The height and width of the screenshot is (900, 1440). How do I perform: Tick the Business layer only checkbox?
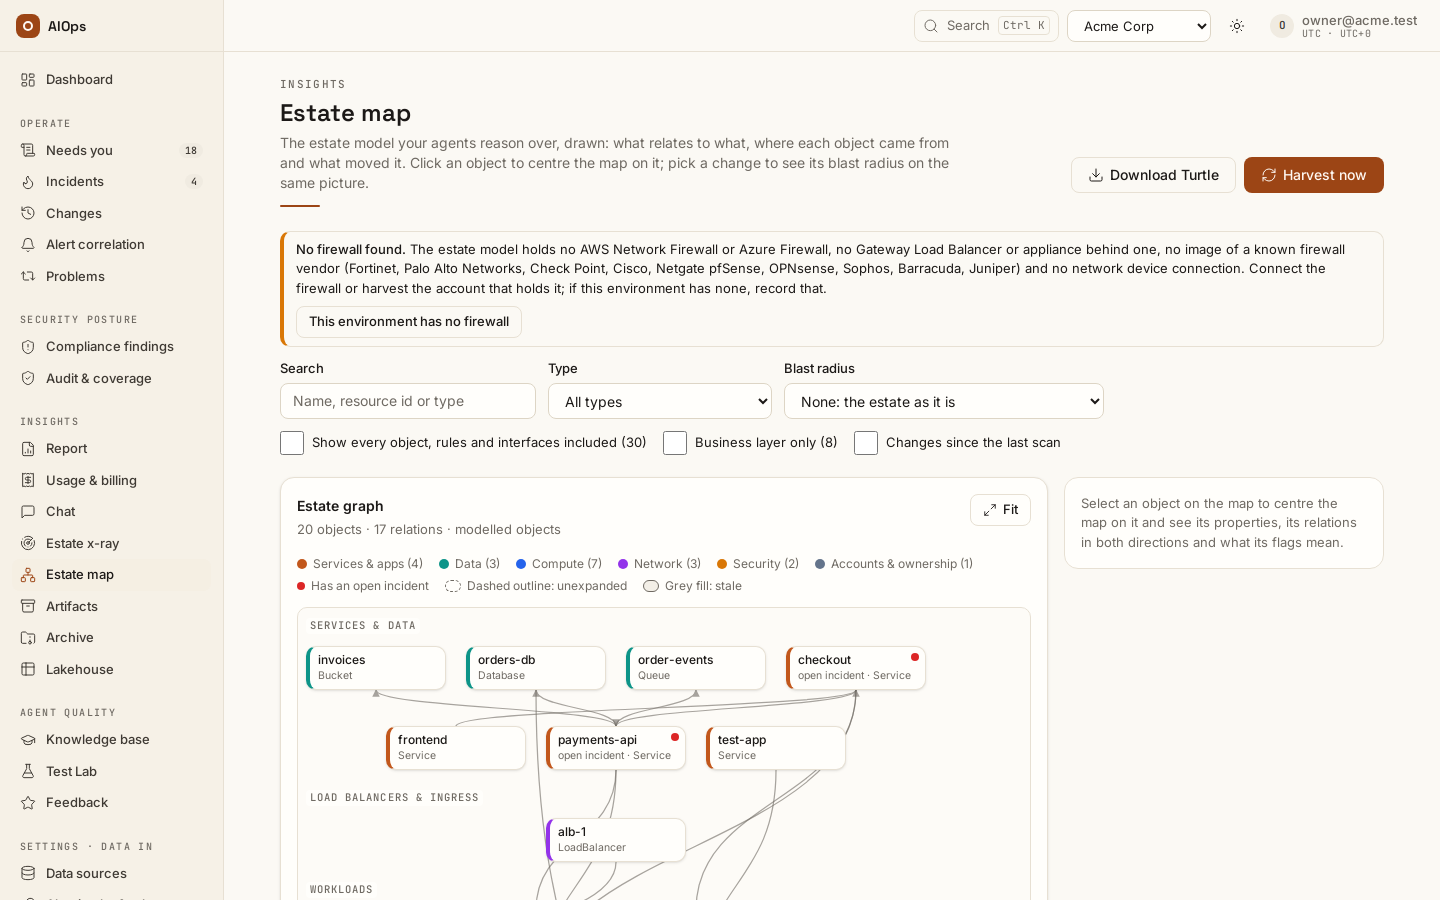point(675,443)
